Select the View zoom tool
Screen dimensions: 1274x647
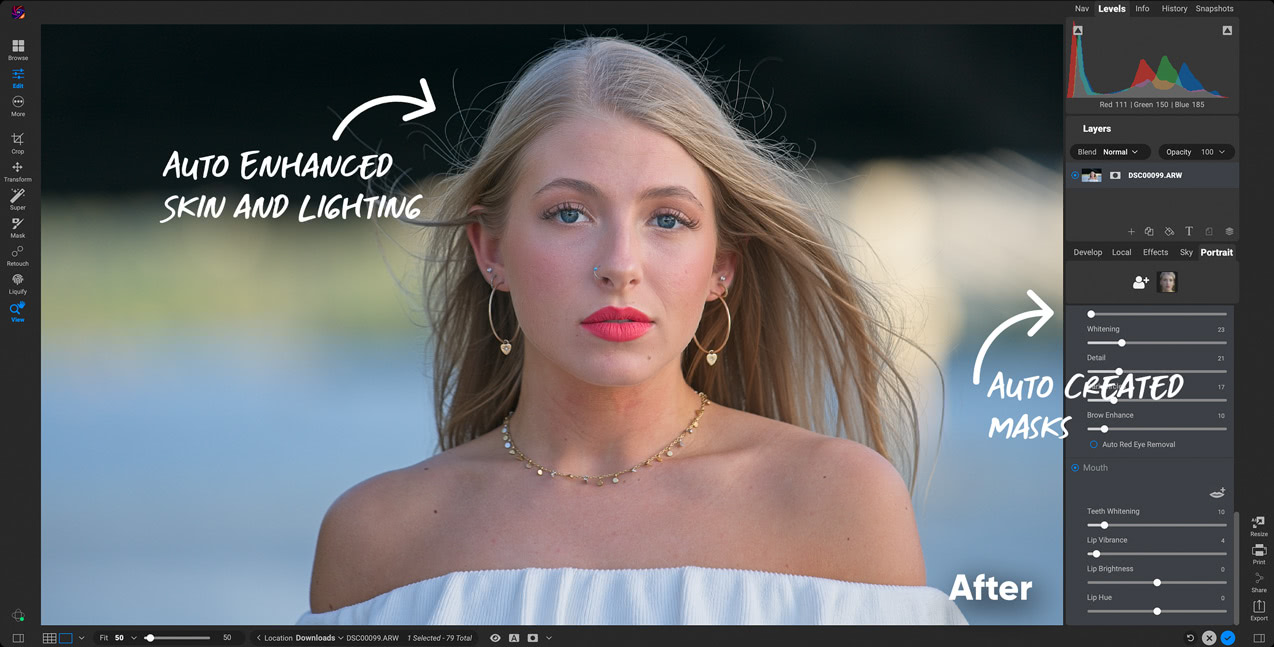tap(18, 311)
